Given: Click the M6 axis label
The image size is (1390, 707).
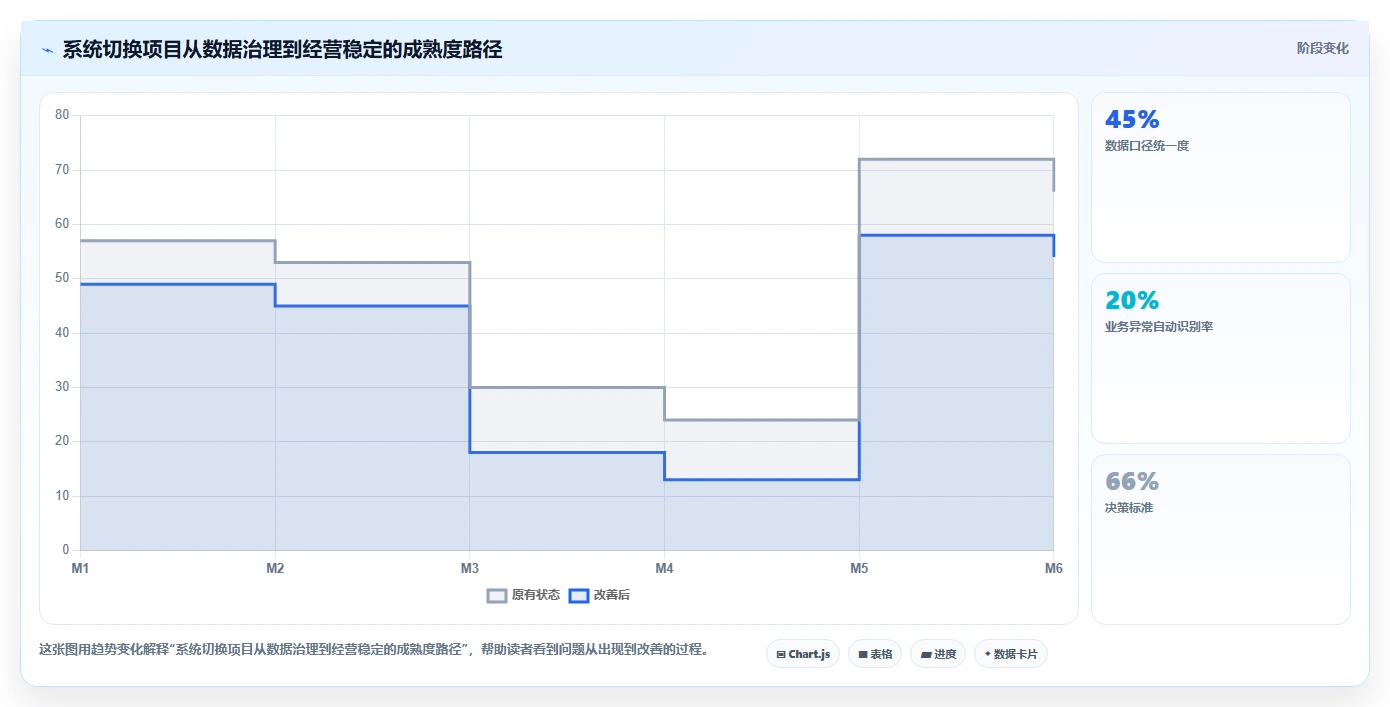Looking at the screenshot, I should tap(1053, 569).
